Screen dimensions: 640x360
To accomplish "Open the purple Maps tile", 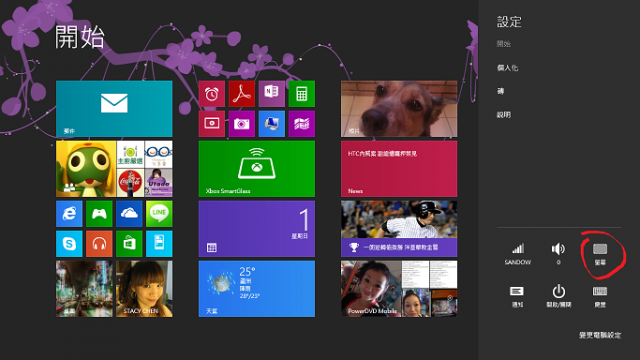I will click(x=302, y=124).
